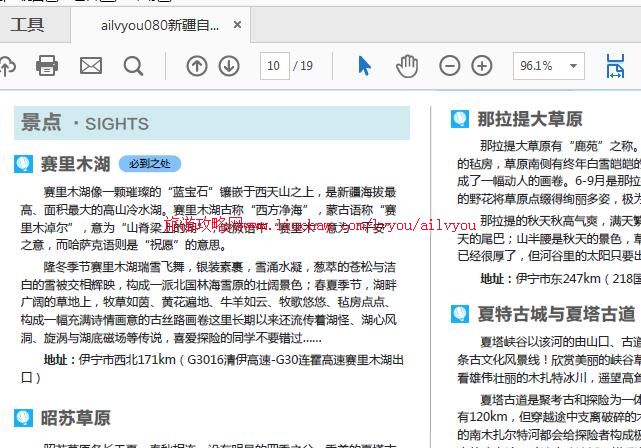Viewport: 641px width, 448px height.
Task: Click the page number field showing 10
Action: point(274,66)
